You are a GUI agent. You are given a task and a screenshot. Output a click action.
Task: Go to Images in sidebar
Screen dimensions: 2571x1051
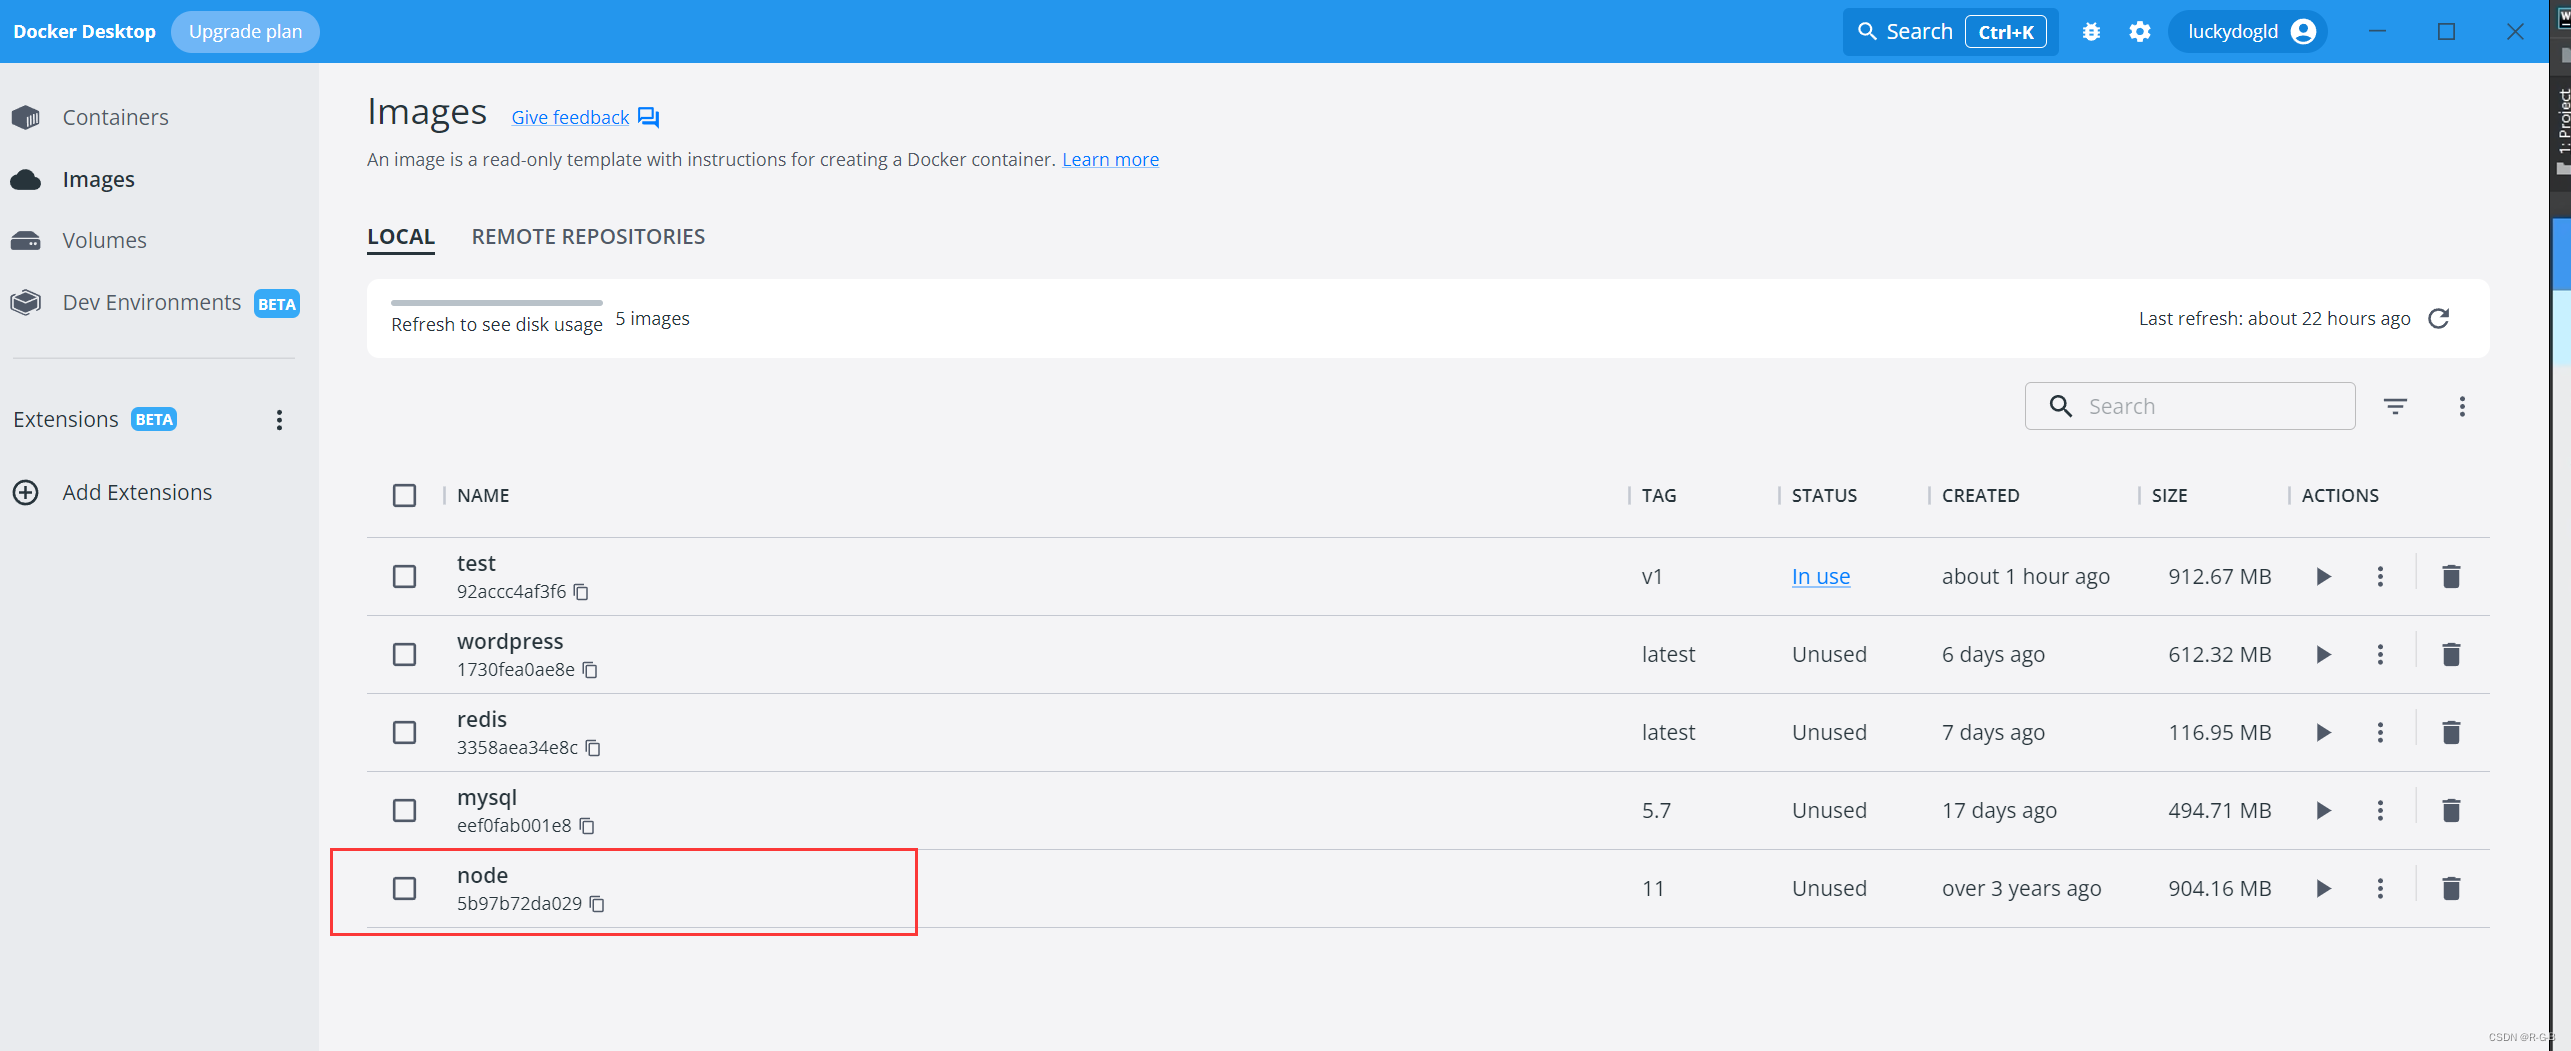click(98, 180)
